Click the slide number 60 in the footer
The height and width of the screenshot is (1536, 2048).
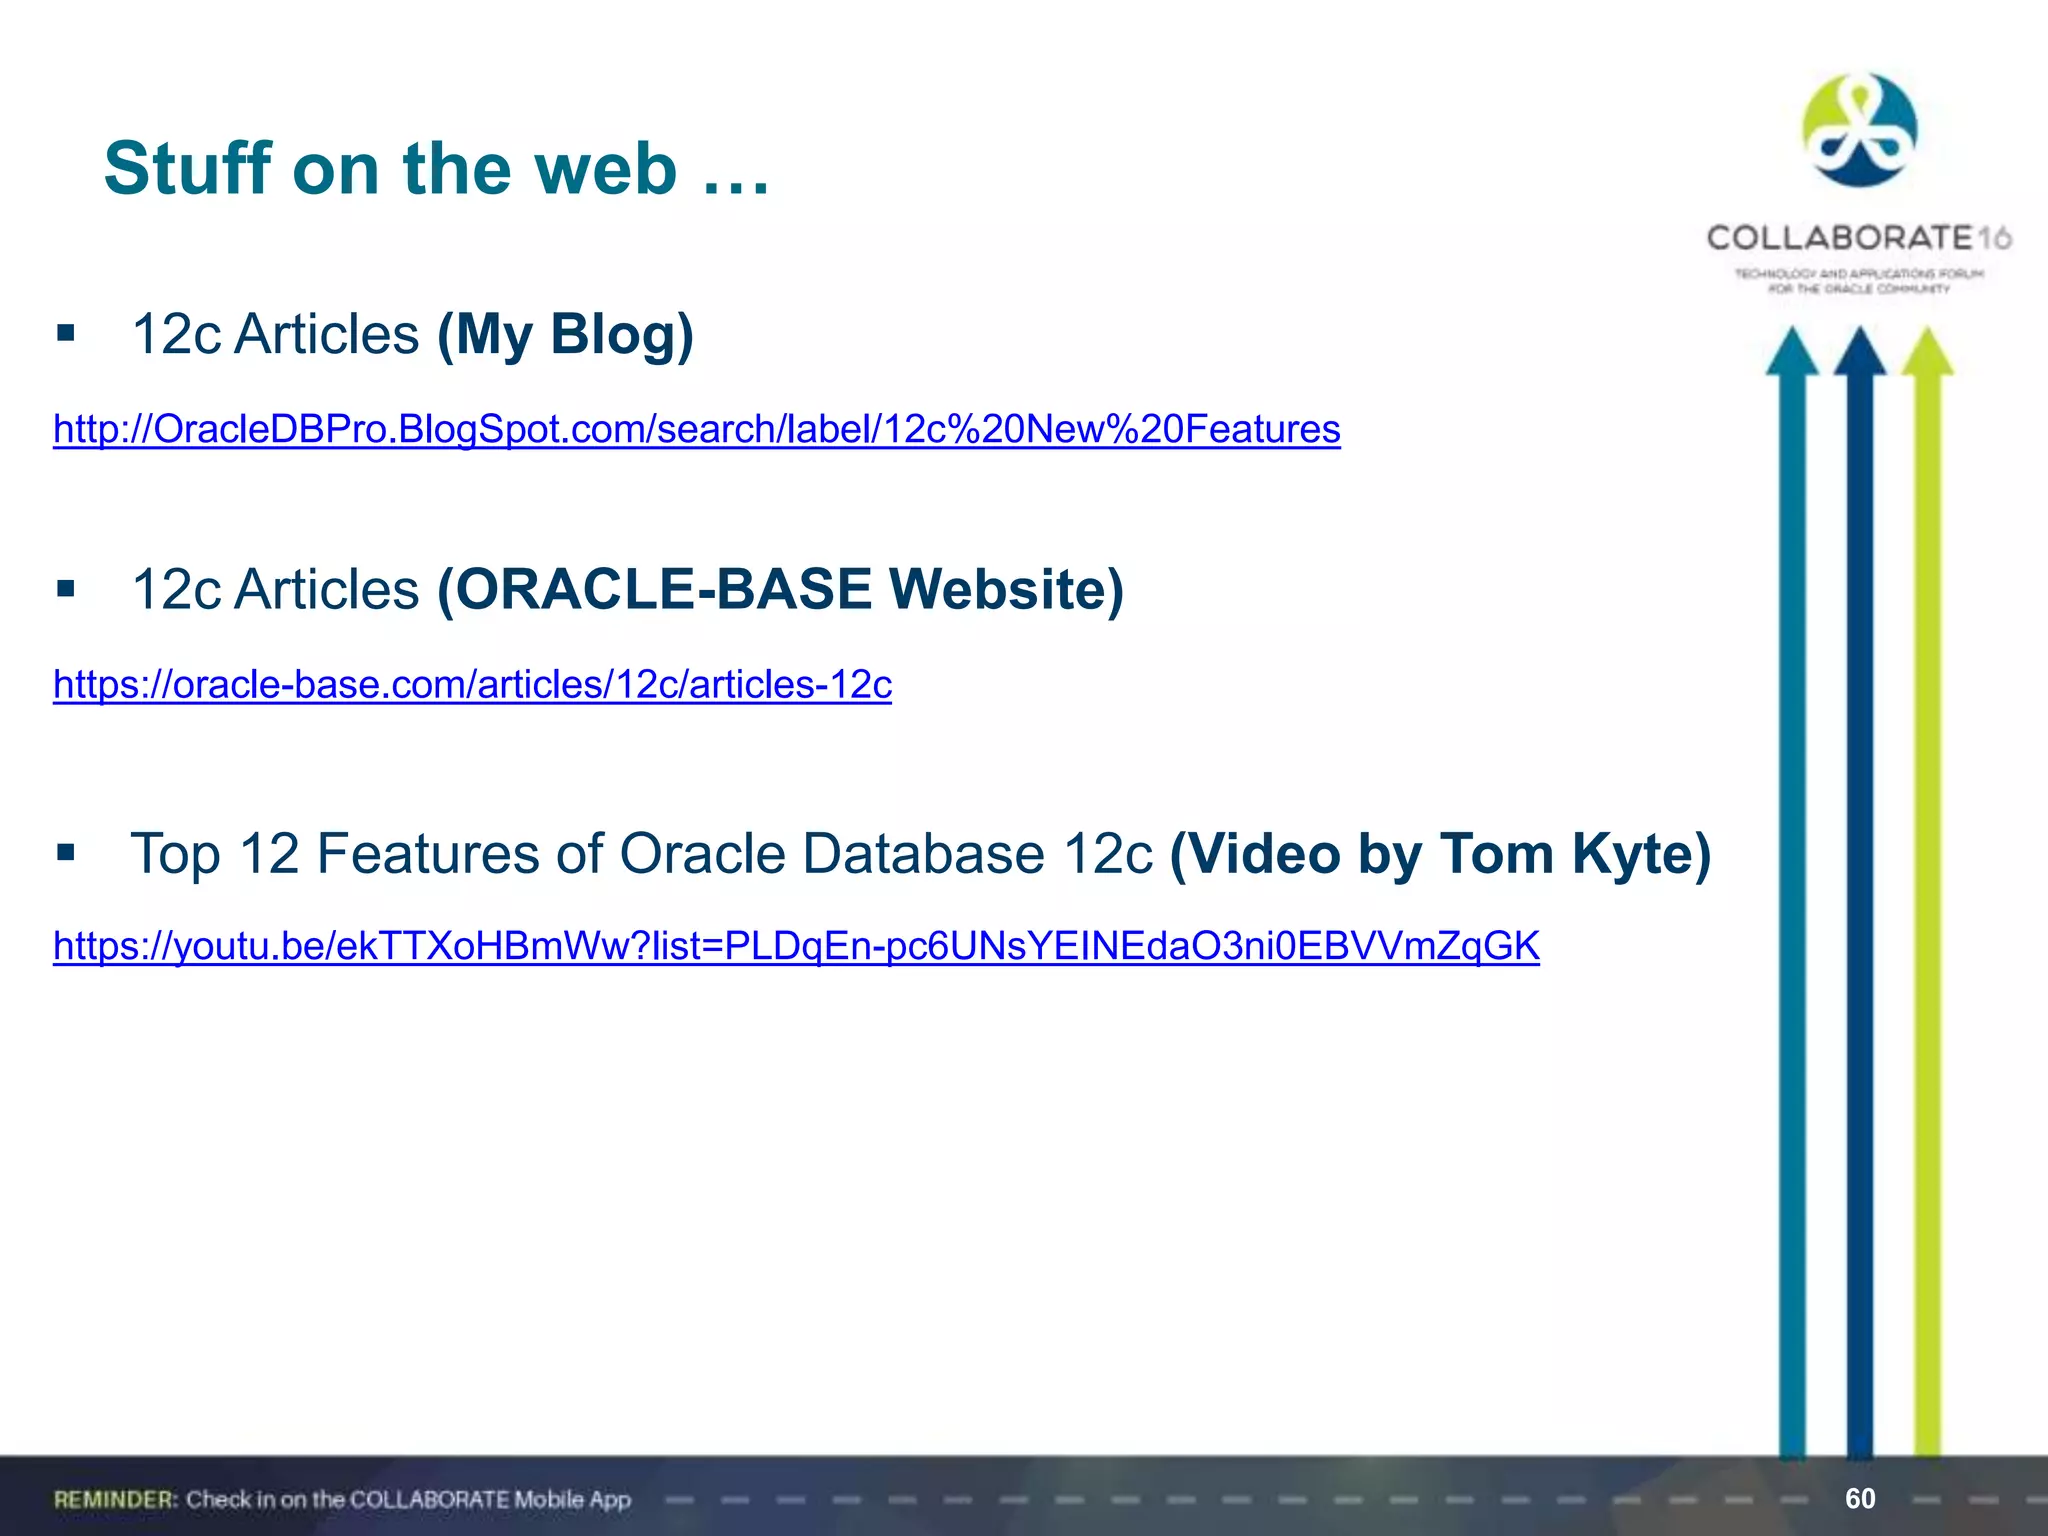click(1860, 1498)
